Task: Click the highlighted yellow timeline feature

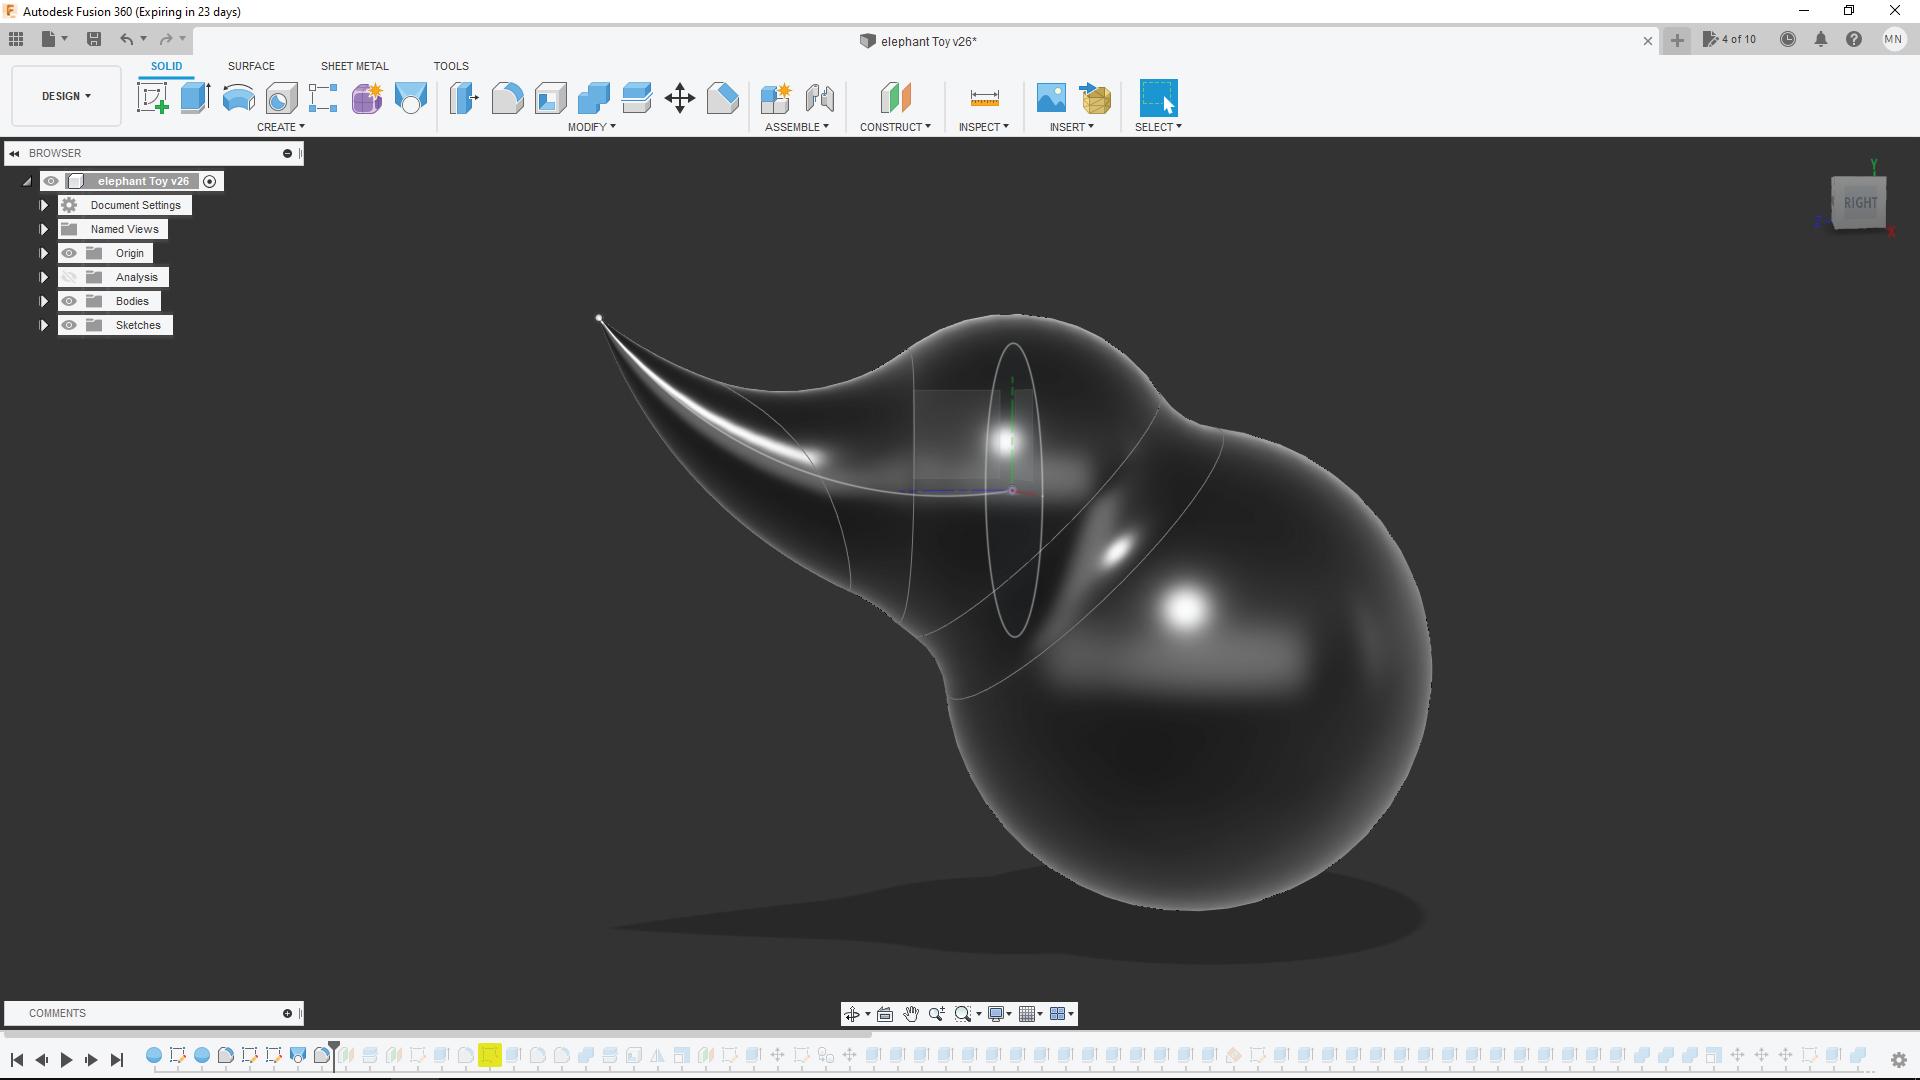Action: coord(489,1056)
